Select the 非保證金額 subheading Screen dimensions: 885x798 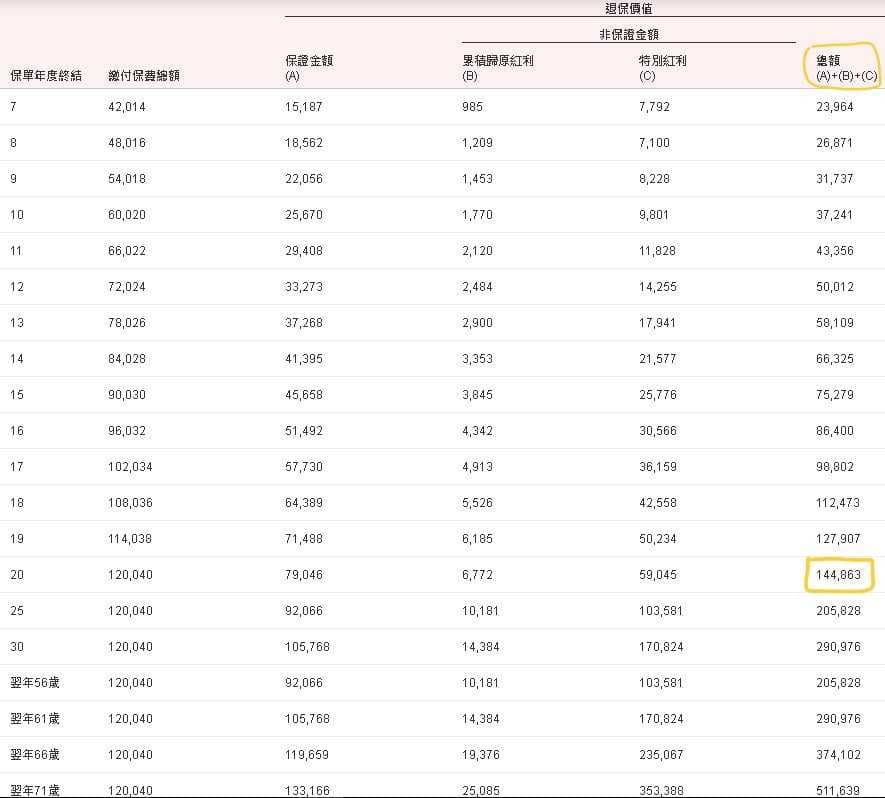(629, 34)
